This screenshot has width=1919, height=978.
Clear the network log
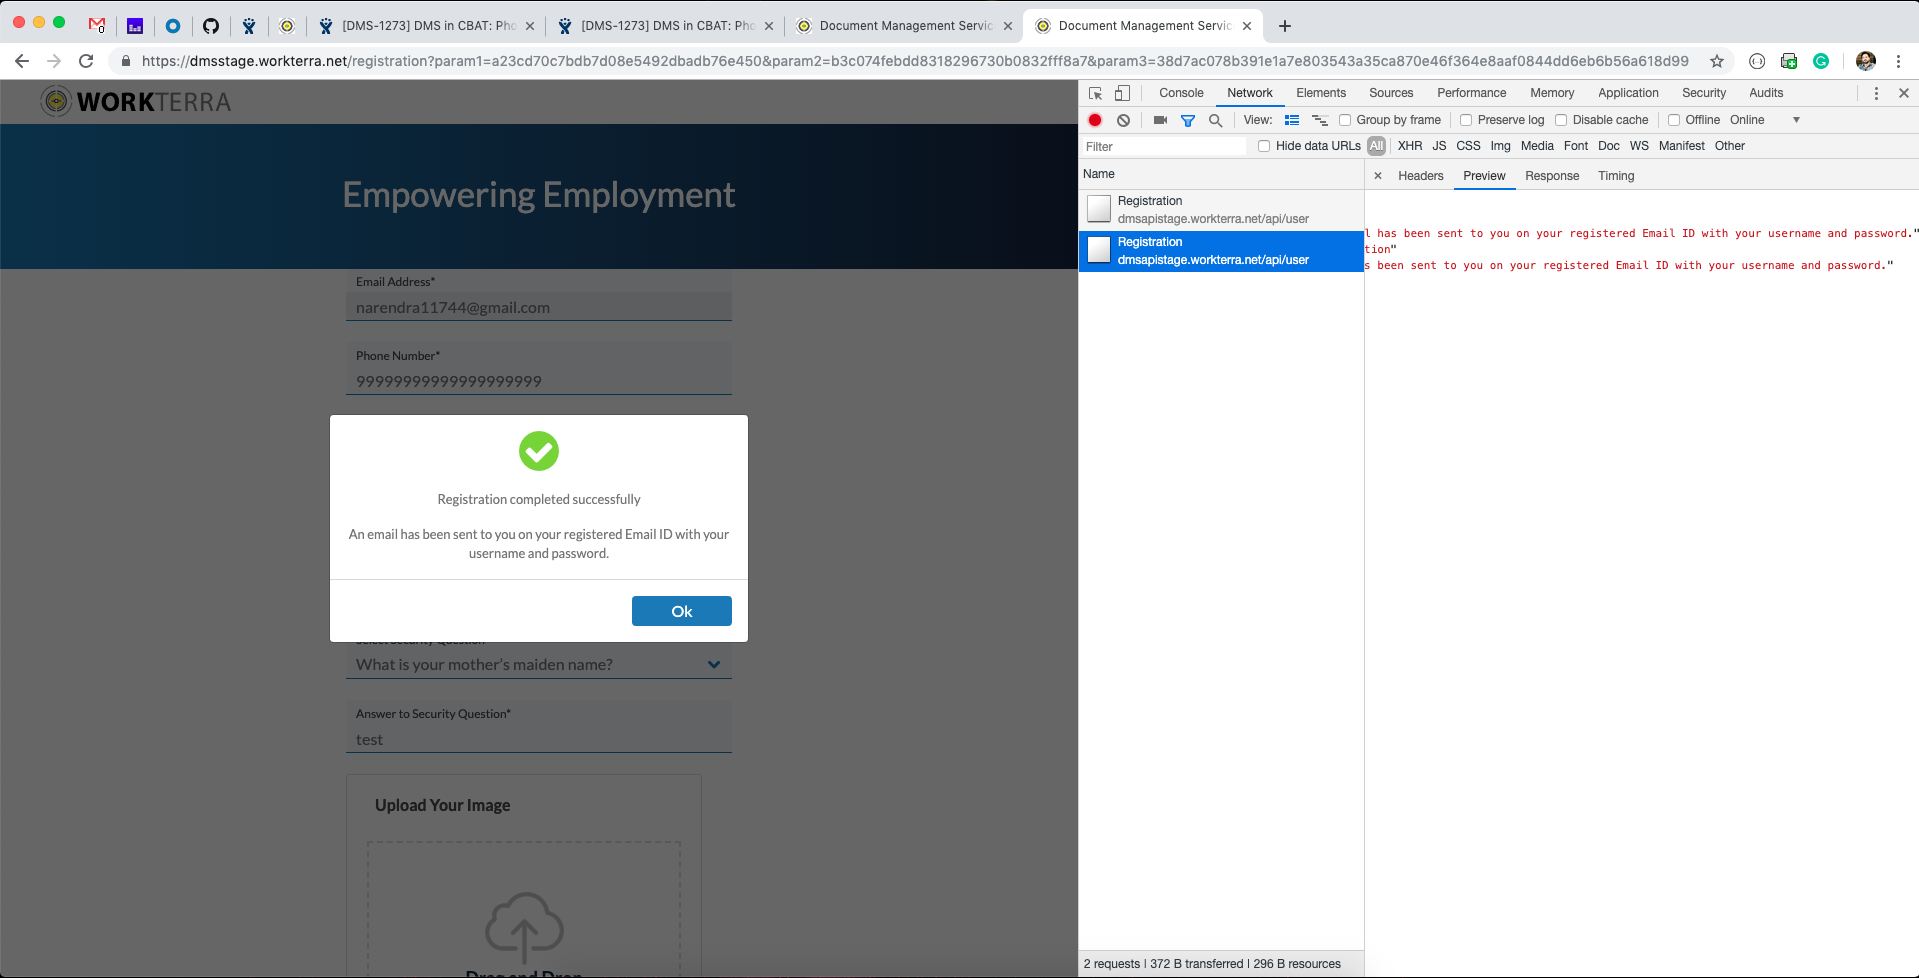click(x=1123, y=120)
